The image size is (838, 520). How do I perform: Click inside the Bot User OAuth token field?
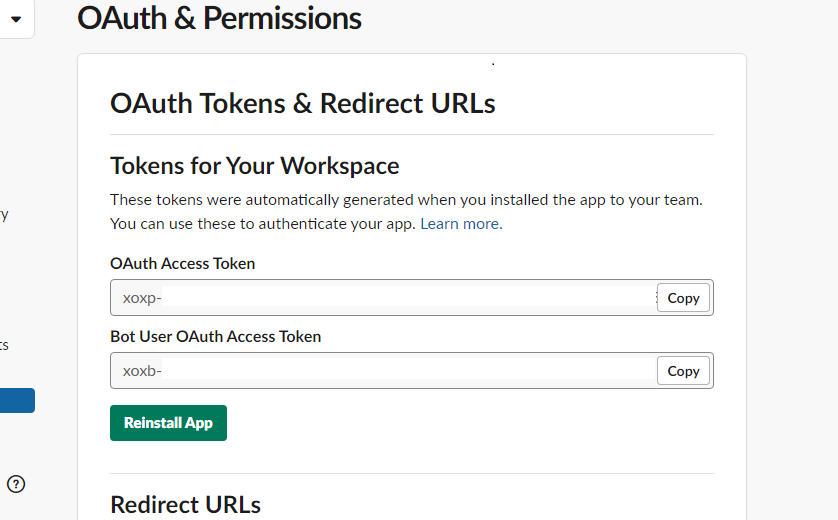384,371
